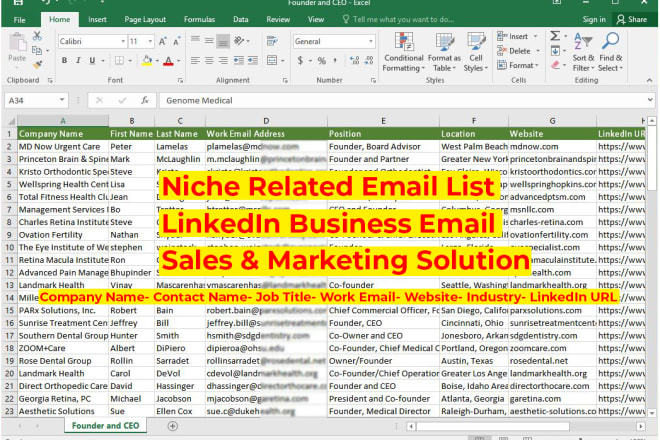Click the Sign in link
660x440 pixels.
(594, 19)
